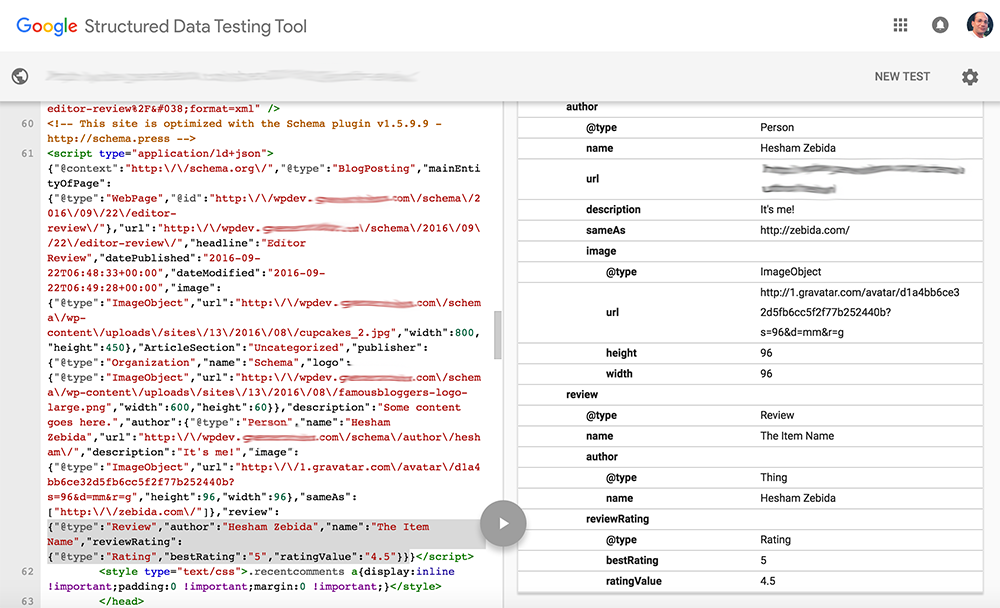Open the settings gear icon

point(969,77)
